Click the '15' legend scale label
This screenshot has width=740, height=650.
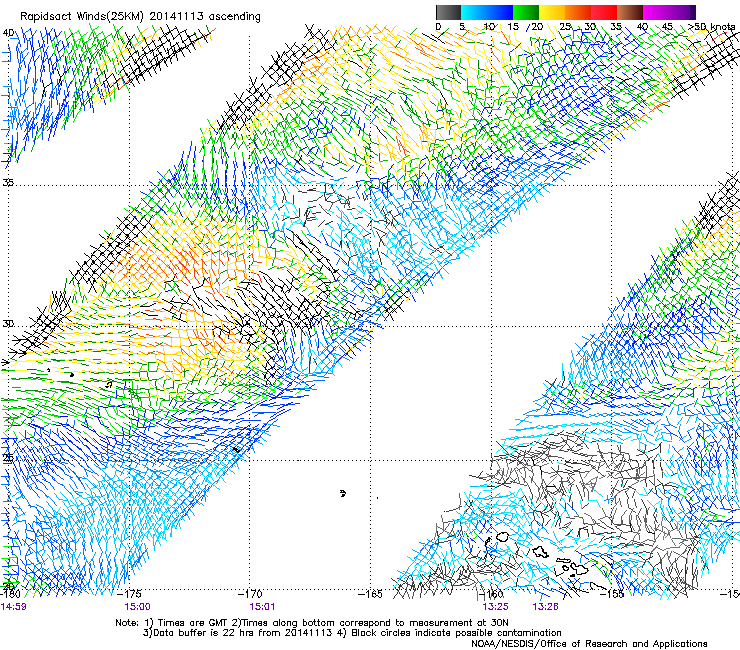click(x=513, y=27)
